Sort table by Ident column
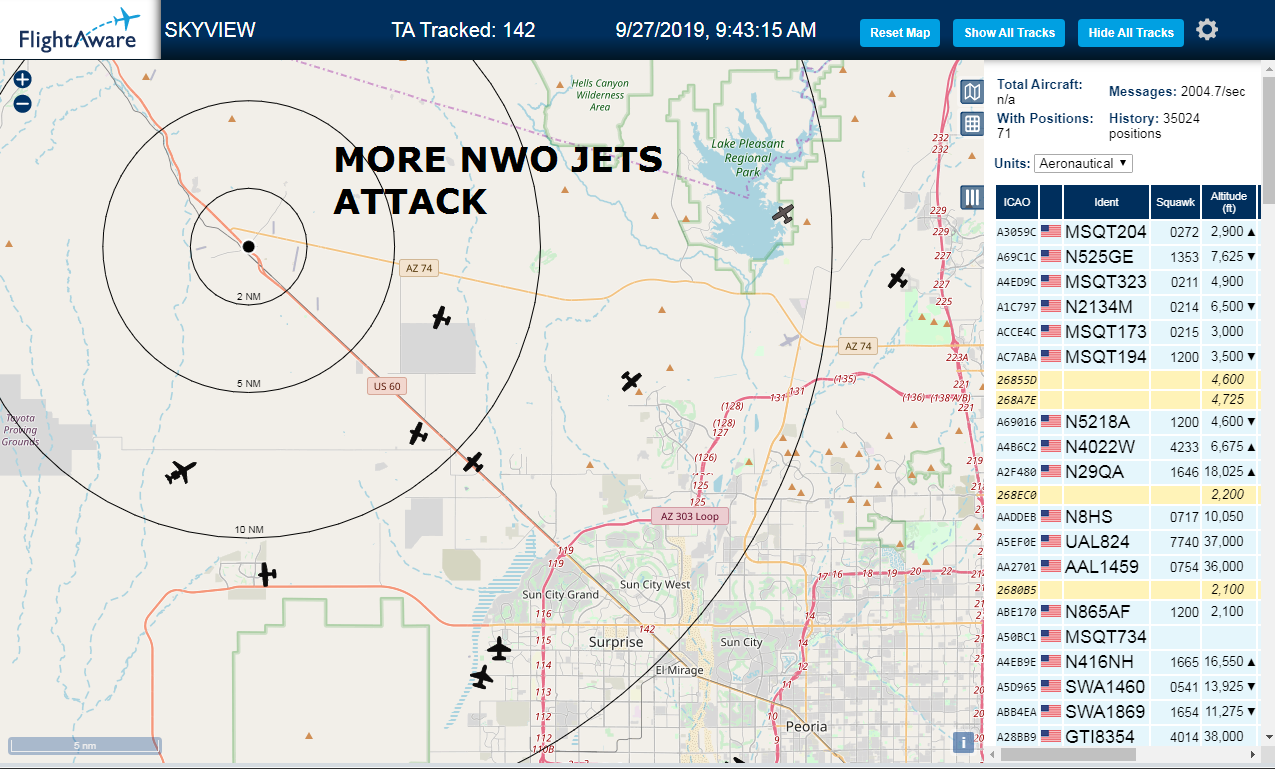Image resolution: width=1275 pixels, height=769 pixels. coord(1106,202)
